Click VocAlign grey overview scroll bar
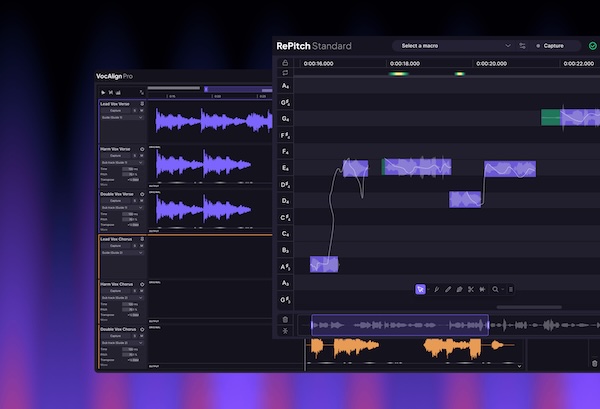Image resolution: width=600 pixels, height=409 pixels. [174, 88]
